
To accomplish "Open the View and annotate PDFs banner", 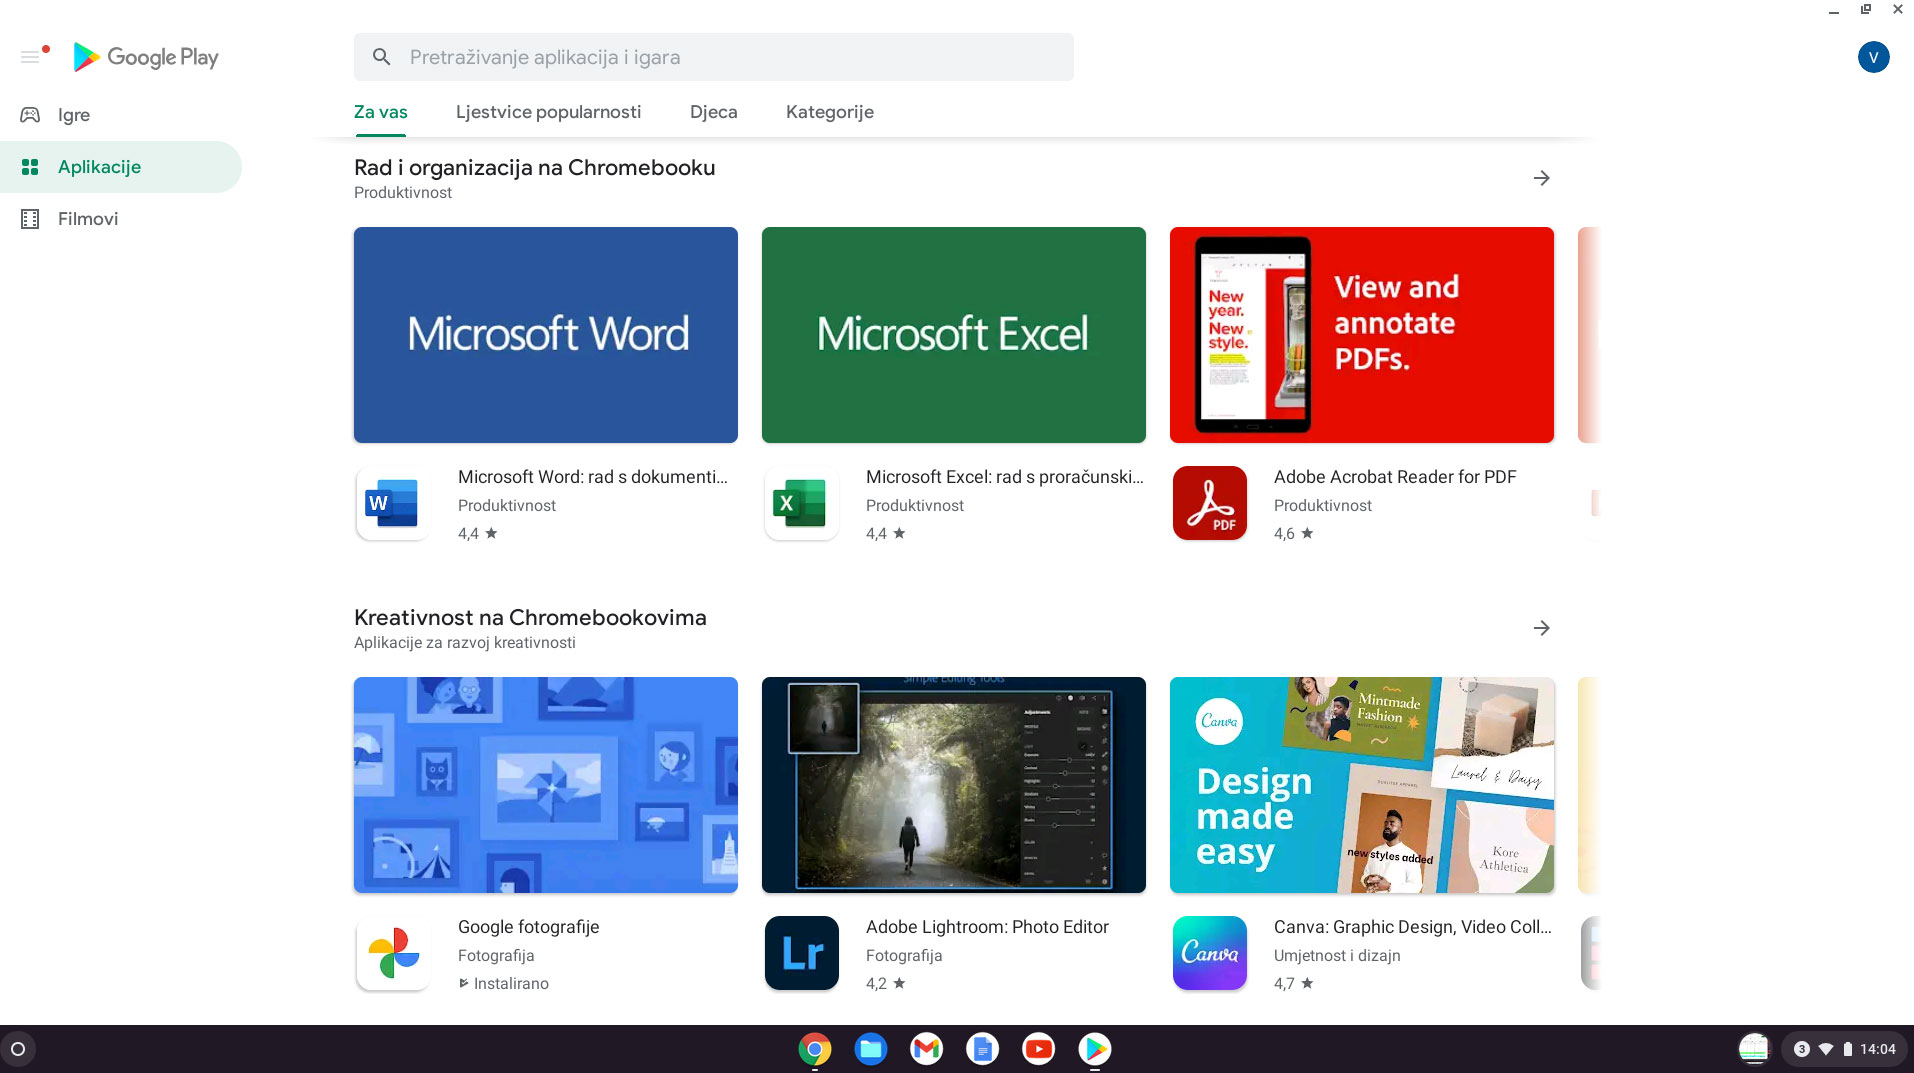I will click(1362, 335).
